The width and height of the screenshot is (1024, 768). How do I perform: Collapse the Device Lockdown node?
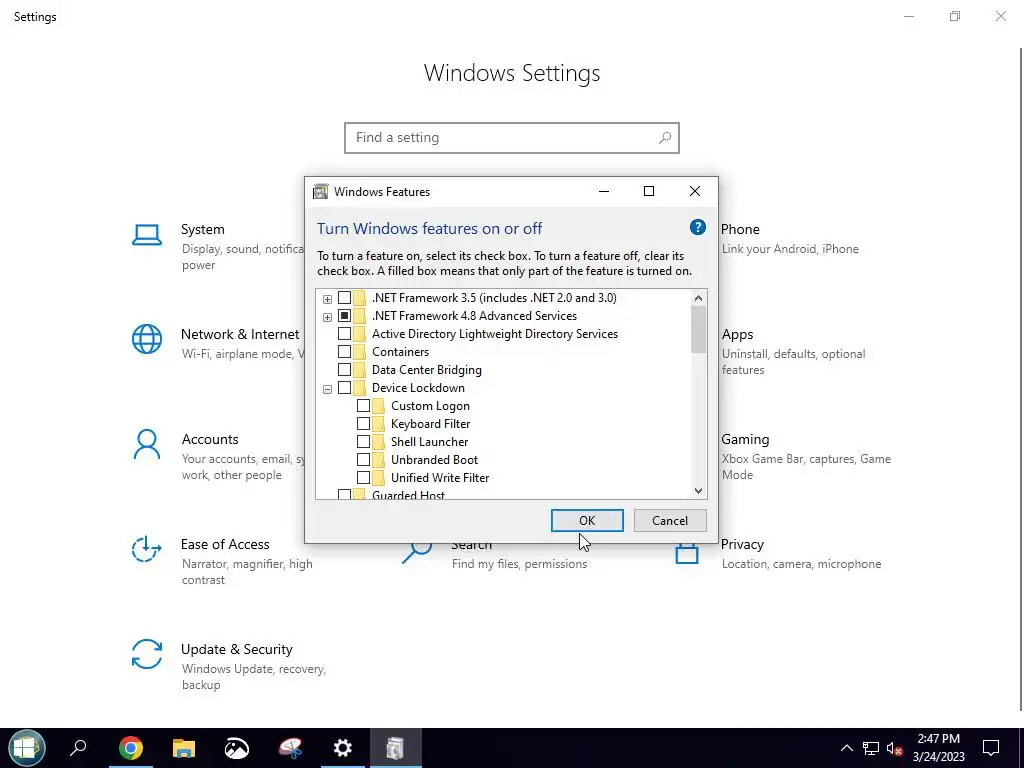point(327,389)
